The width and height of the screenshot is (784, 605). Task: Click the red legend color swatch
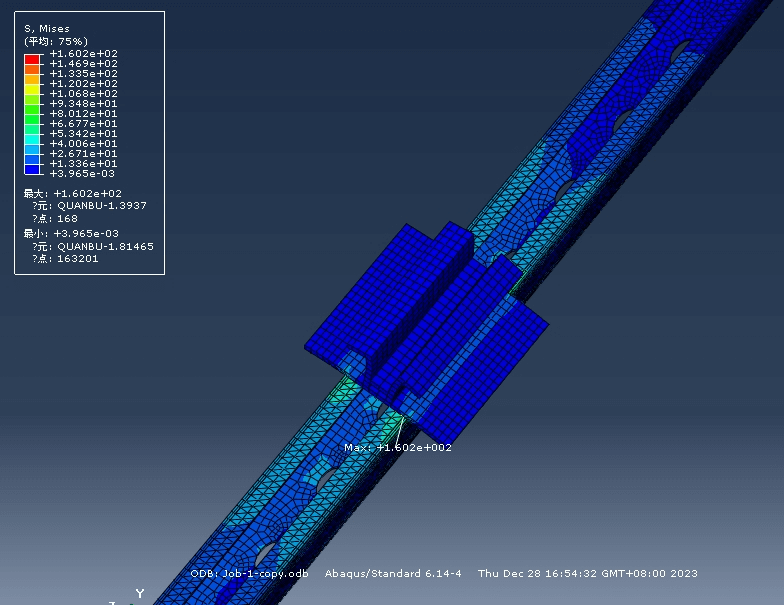31,59
